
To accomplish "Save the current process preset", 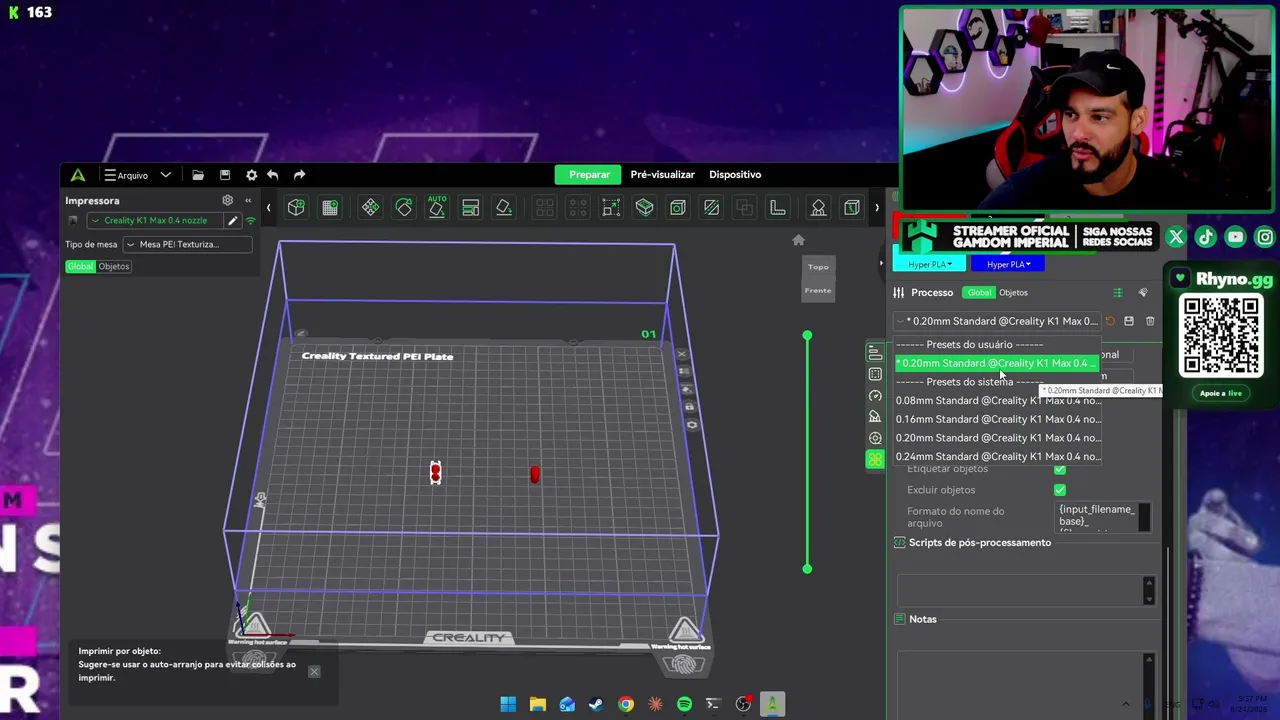I will click(x=1129, y=321).
